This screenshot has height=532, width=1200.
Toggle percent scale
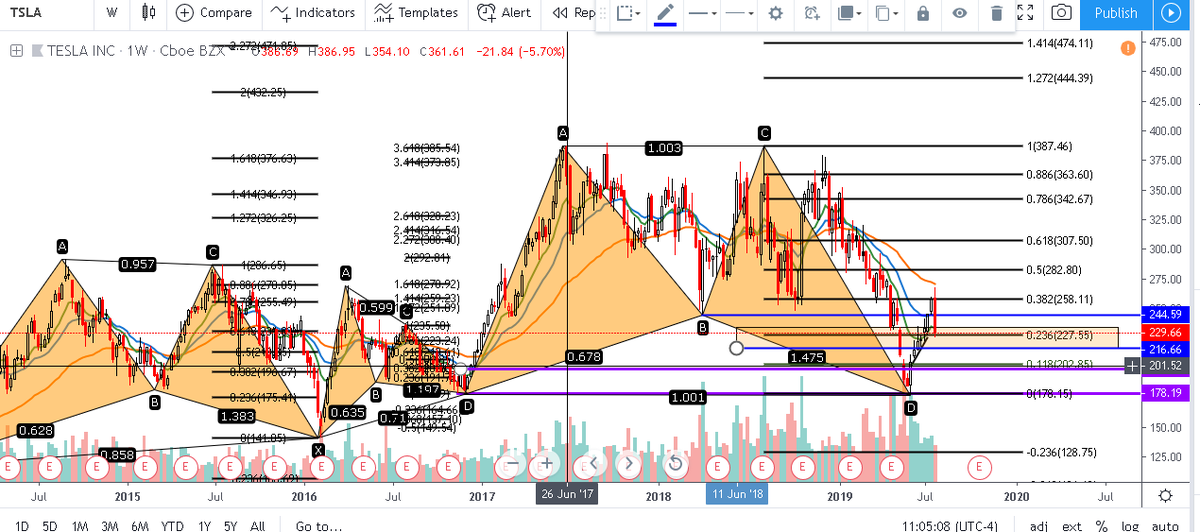coord(1101,524)
